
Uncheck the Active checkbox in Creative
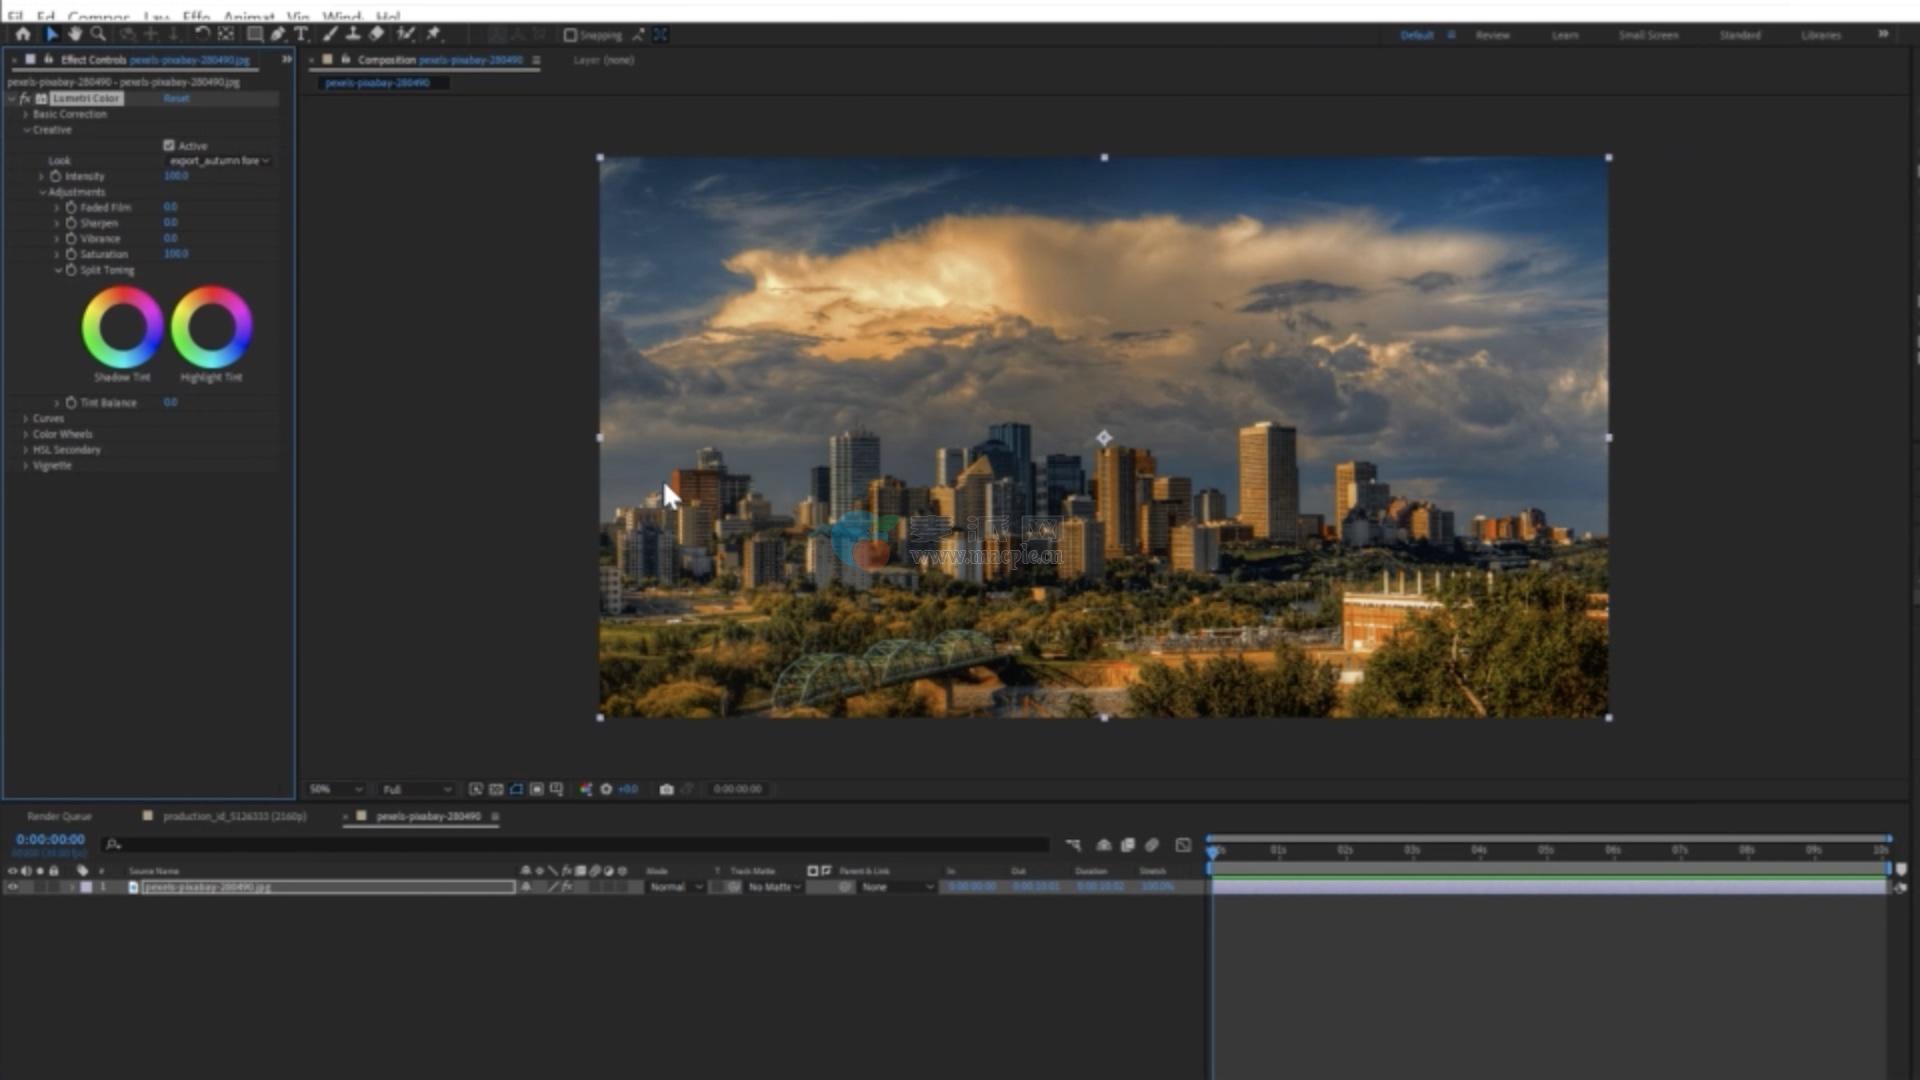click(x=169, y=145)
